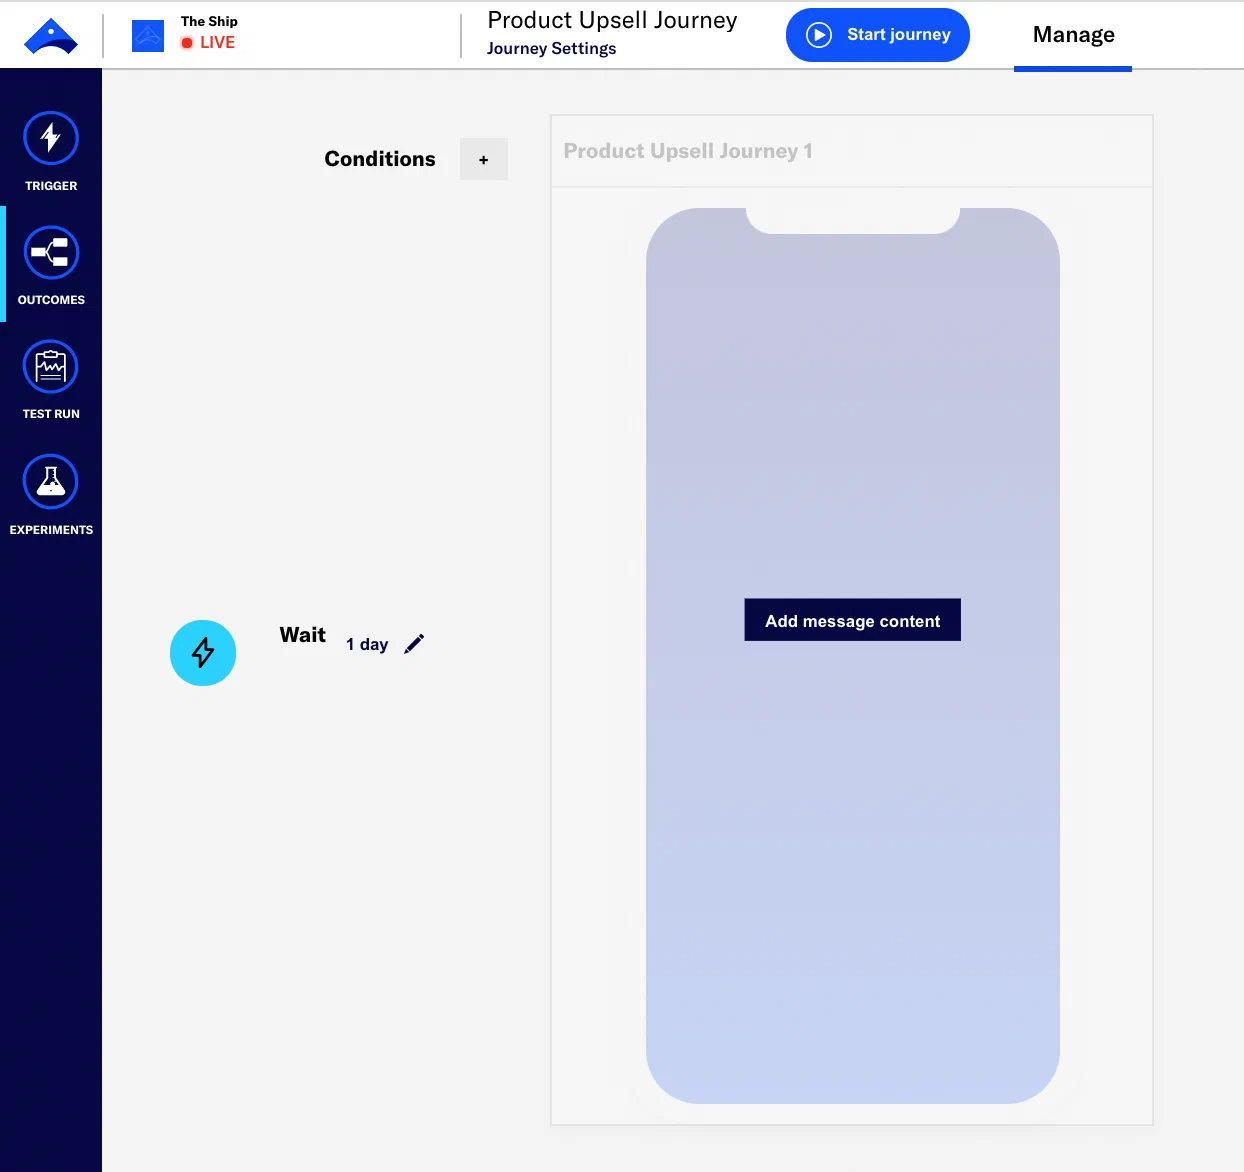Select the Product Upsell Journey 1 name field
The height and width of the screenshot is (1172, 1244).
coord(688,150)
